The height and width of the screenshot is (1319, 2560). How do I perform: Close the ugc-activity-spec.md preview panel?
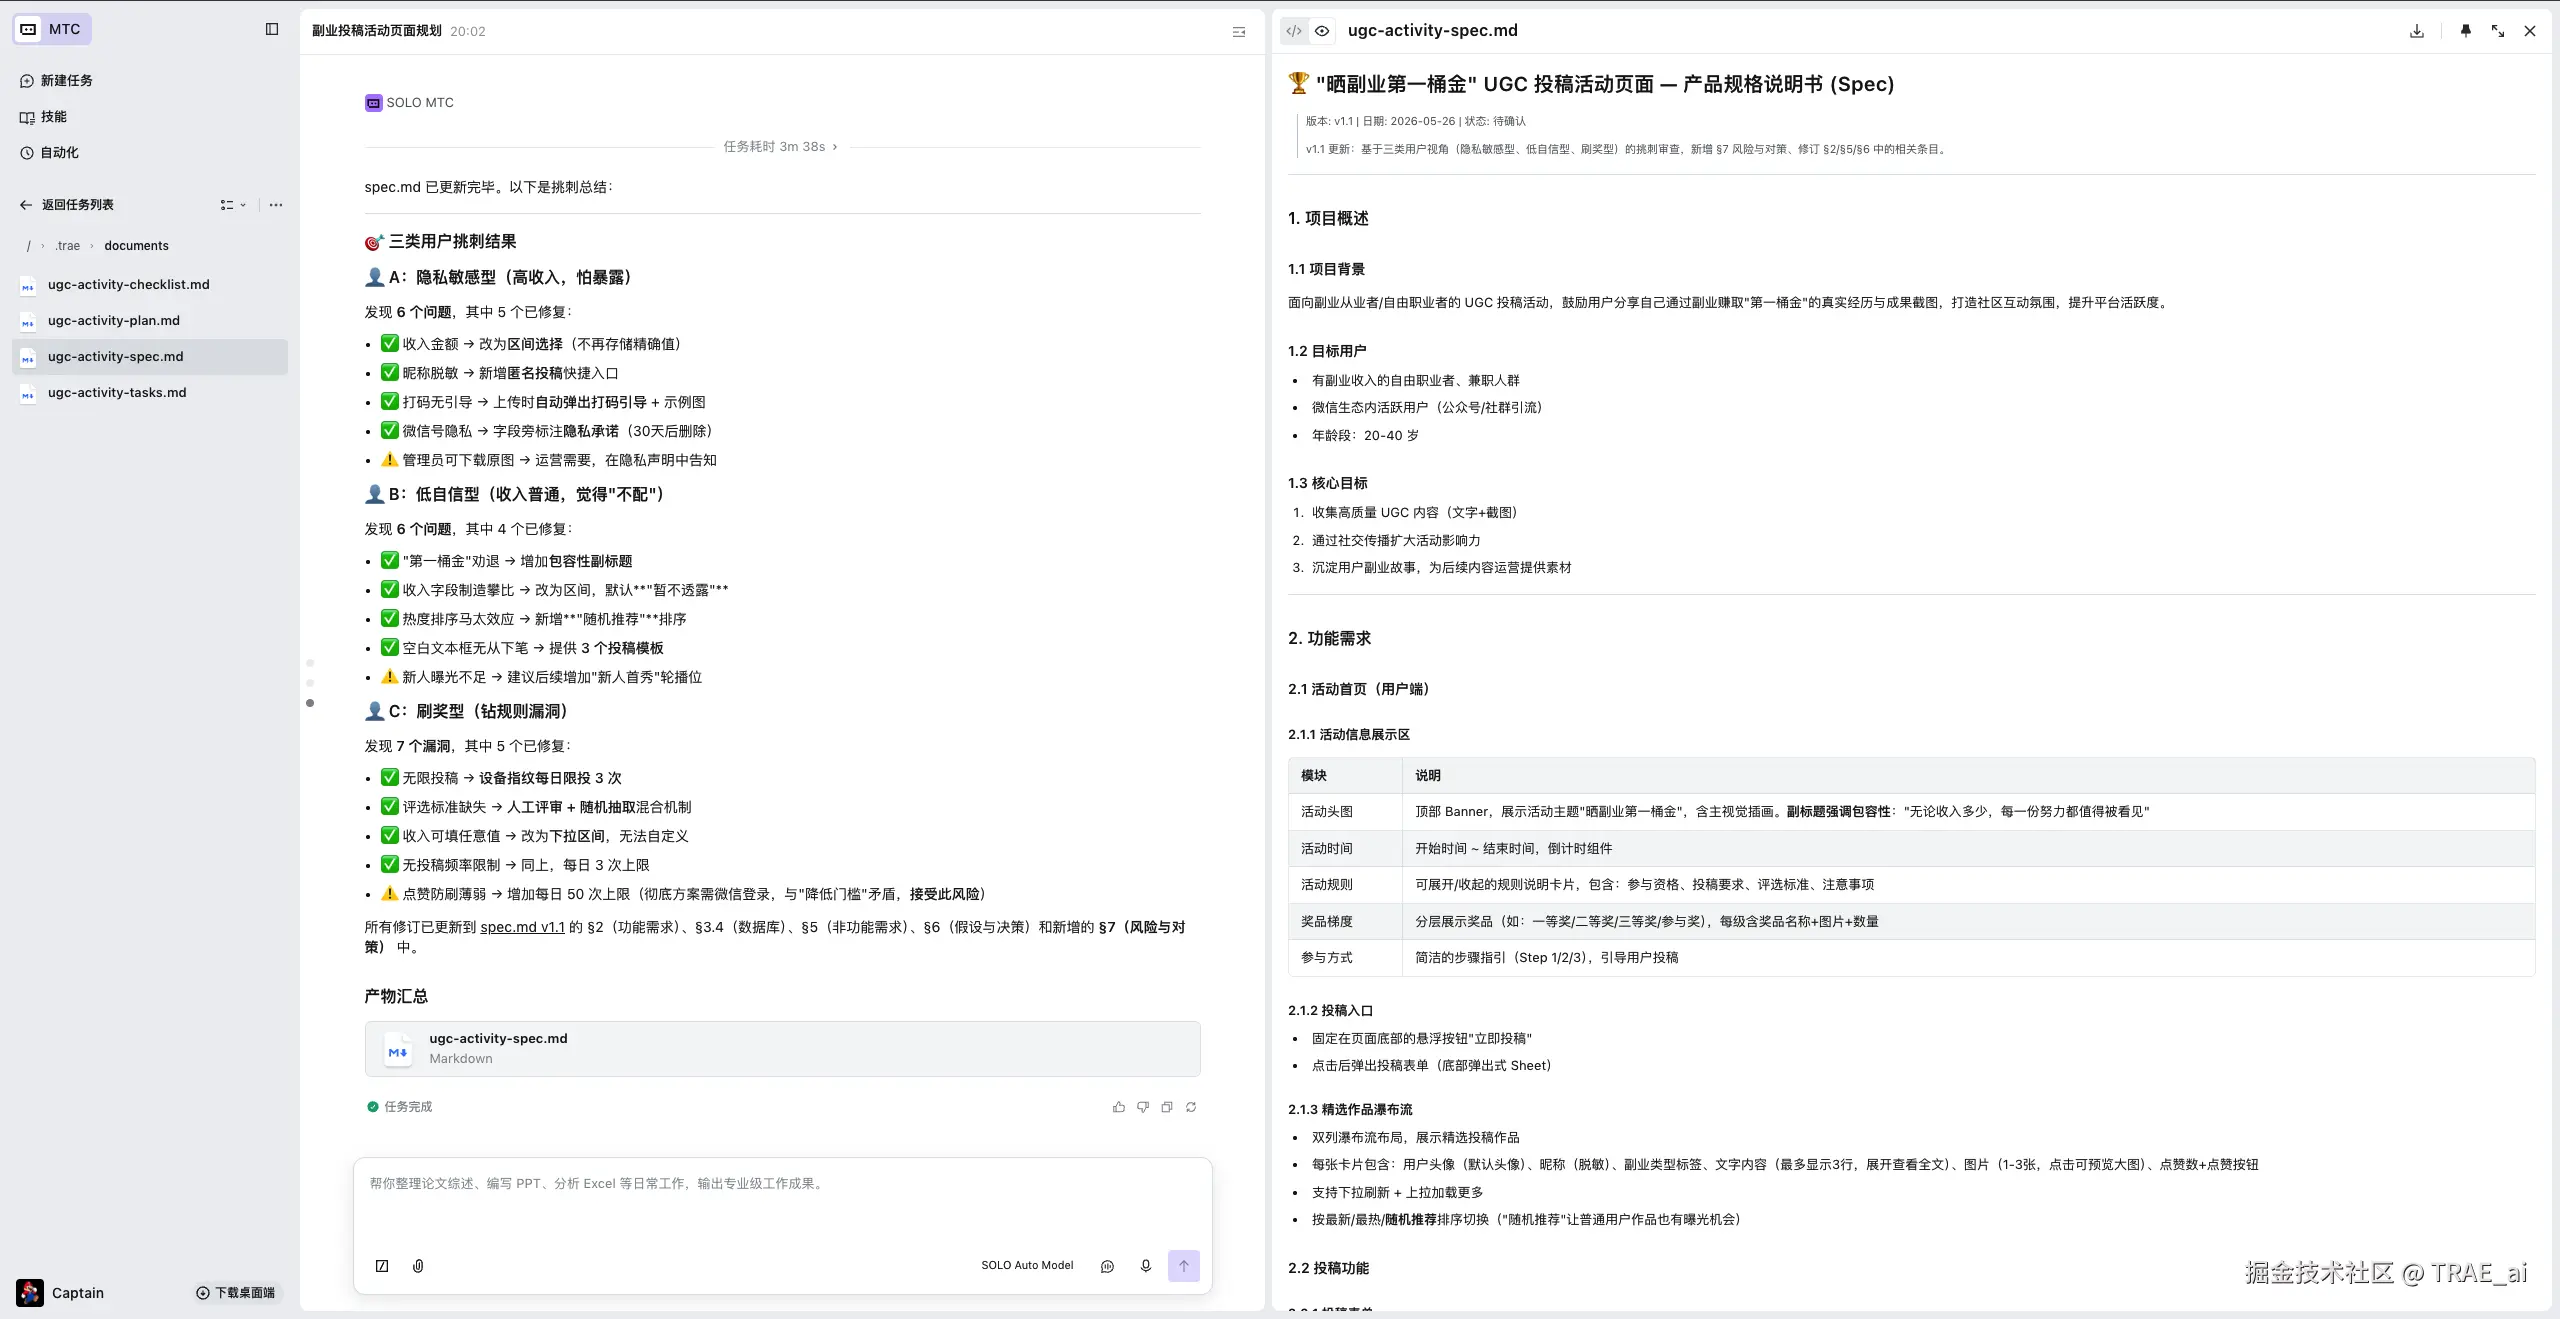[2530, 31]
